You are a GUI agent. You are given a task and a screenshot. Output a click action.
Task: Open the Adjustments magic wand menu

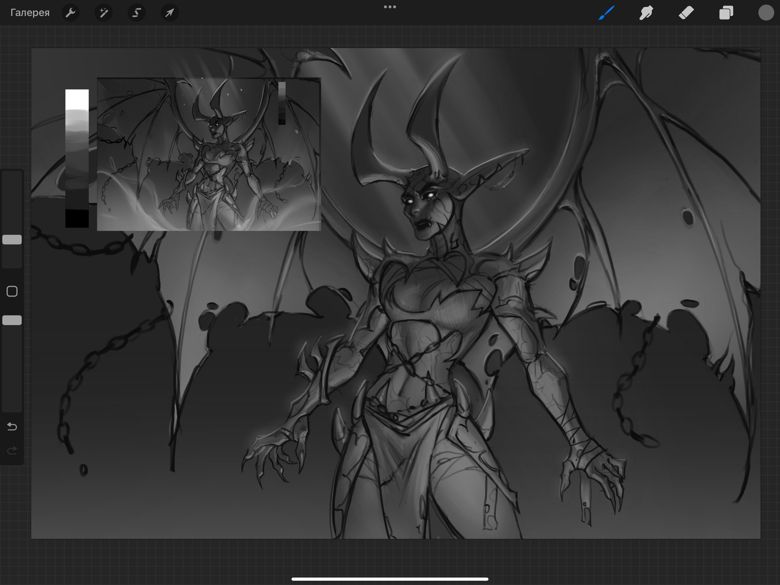pos(103,12)
